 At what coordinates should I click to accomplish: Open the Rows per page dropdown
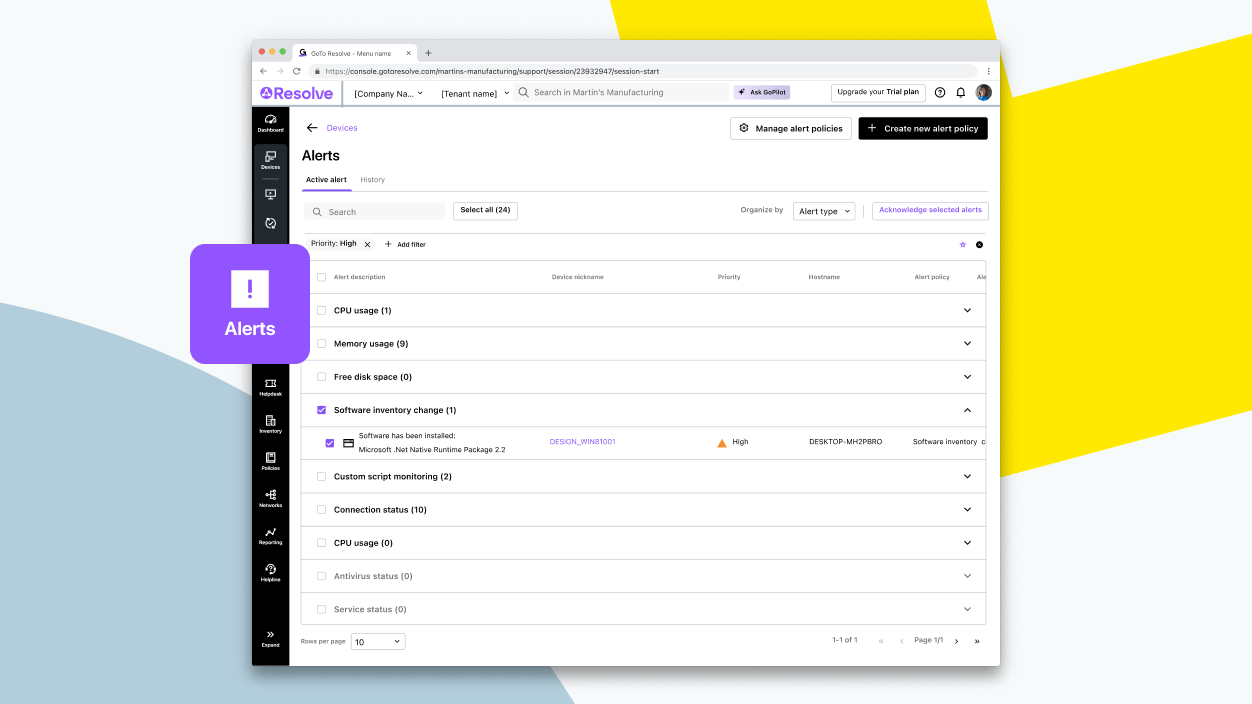pyautogui.click(x=377, y=641)
